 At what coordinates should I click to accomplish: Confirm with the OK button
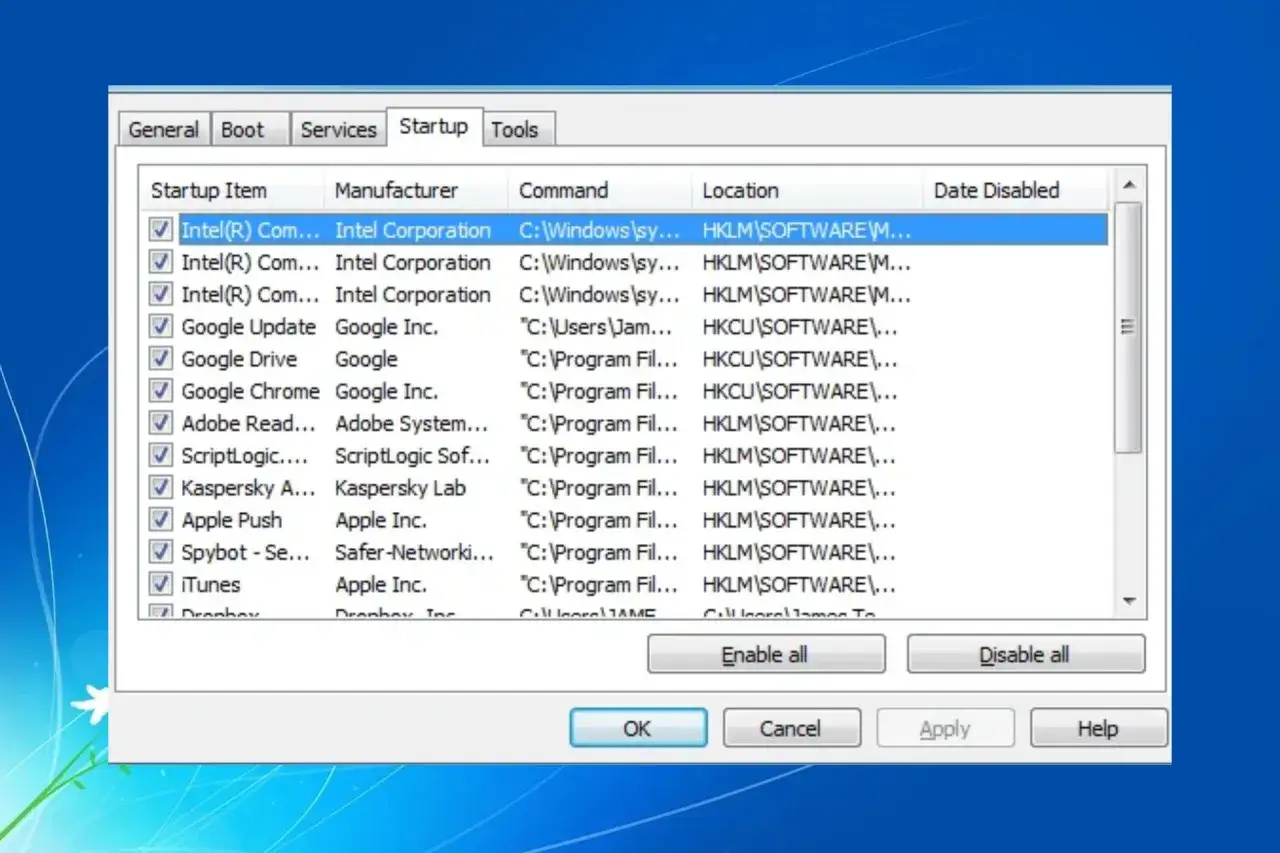pos(638,728)
